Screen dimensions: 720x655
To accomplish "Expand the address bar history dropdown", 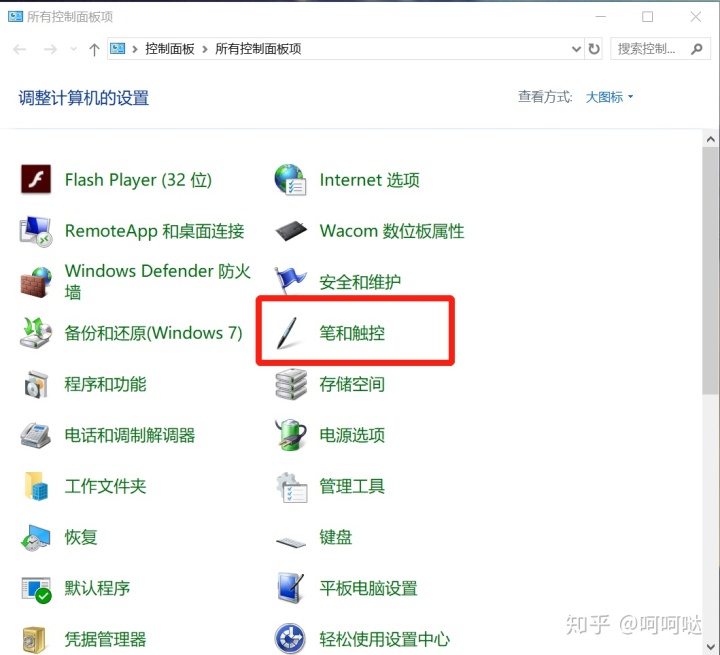I will pos(576,49).
